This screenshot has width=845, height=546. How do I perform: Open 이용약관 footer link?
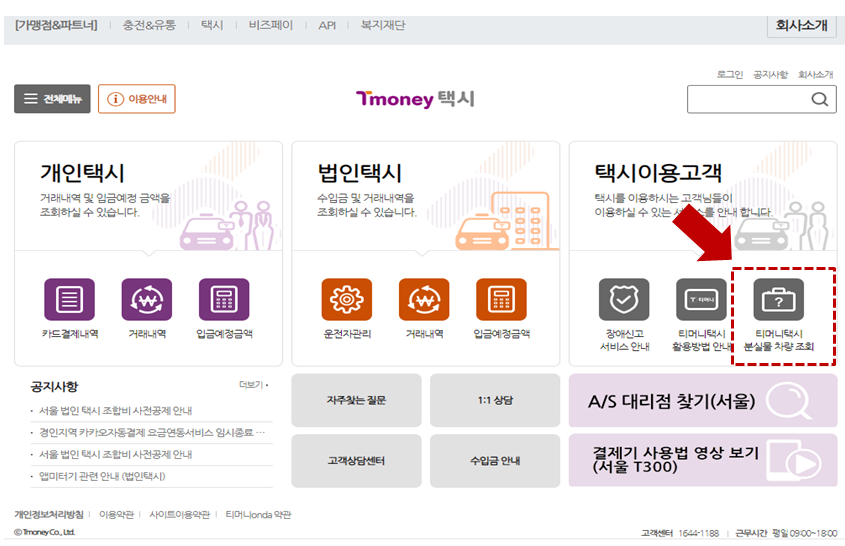click(116, 515)
